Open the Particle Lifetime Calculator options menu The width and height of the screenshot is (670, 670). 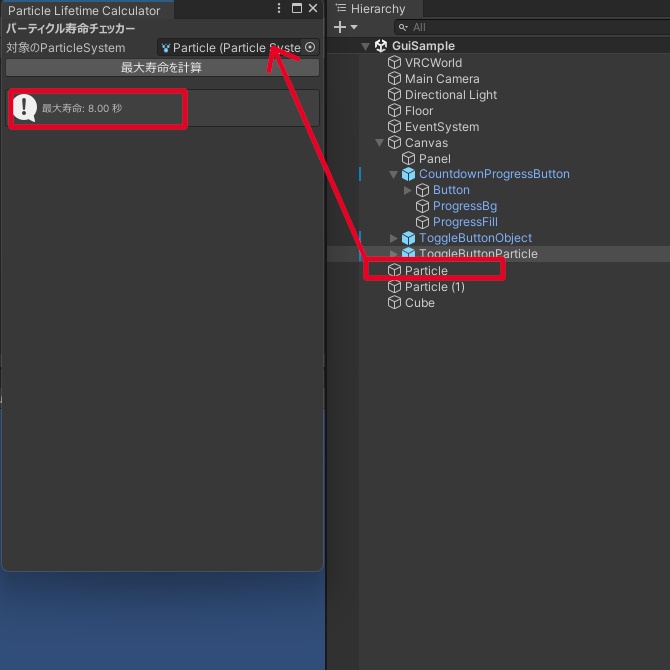pos(279,8)
